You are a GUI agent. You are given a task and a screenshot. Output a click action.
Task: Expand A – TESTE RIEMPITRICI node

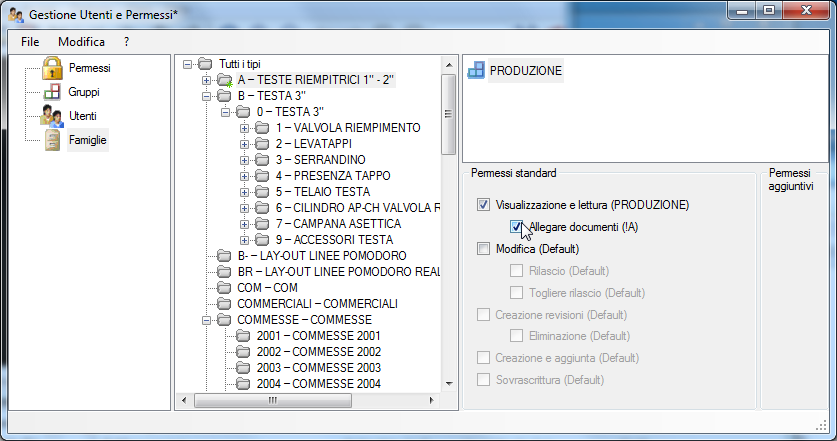coord(207,81)
